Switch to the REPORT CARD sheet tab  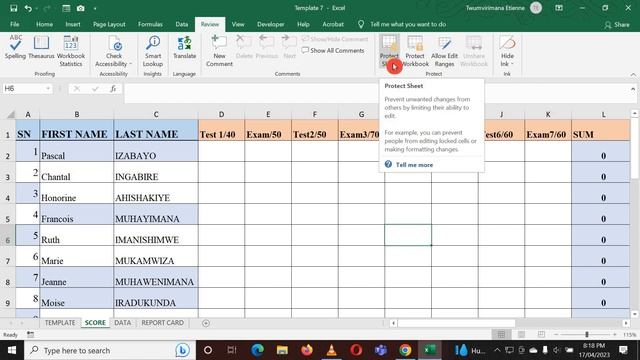tap(162, 323)
